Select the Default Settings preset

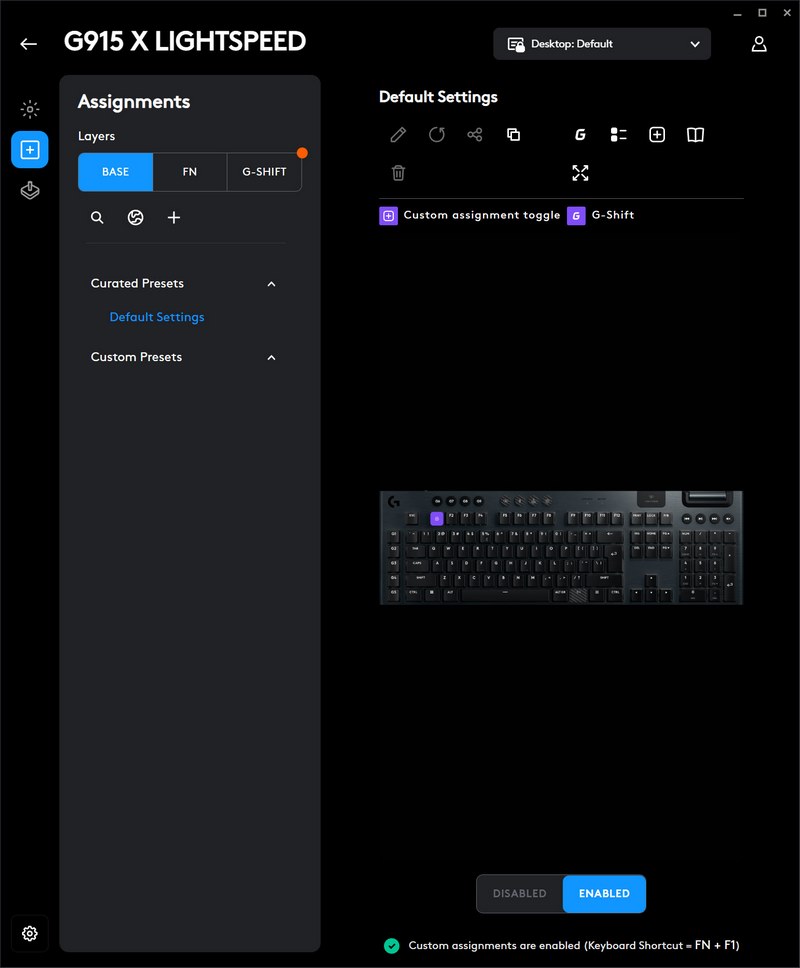(x=157, y=317)
